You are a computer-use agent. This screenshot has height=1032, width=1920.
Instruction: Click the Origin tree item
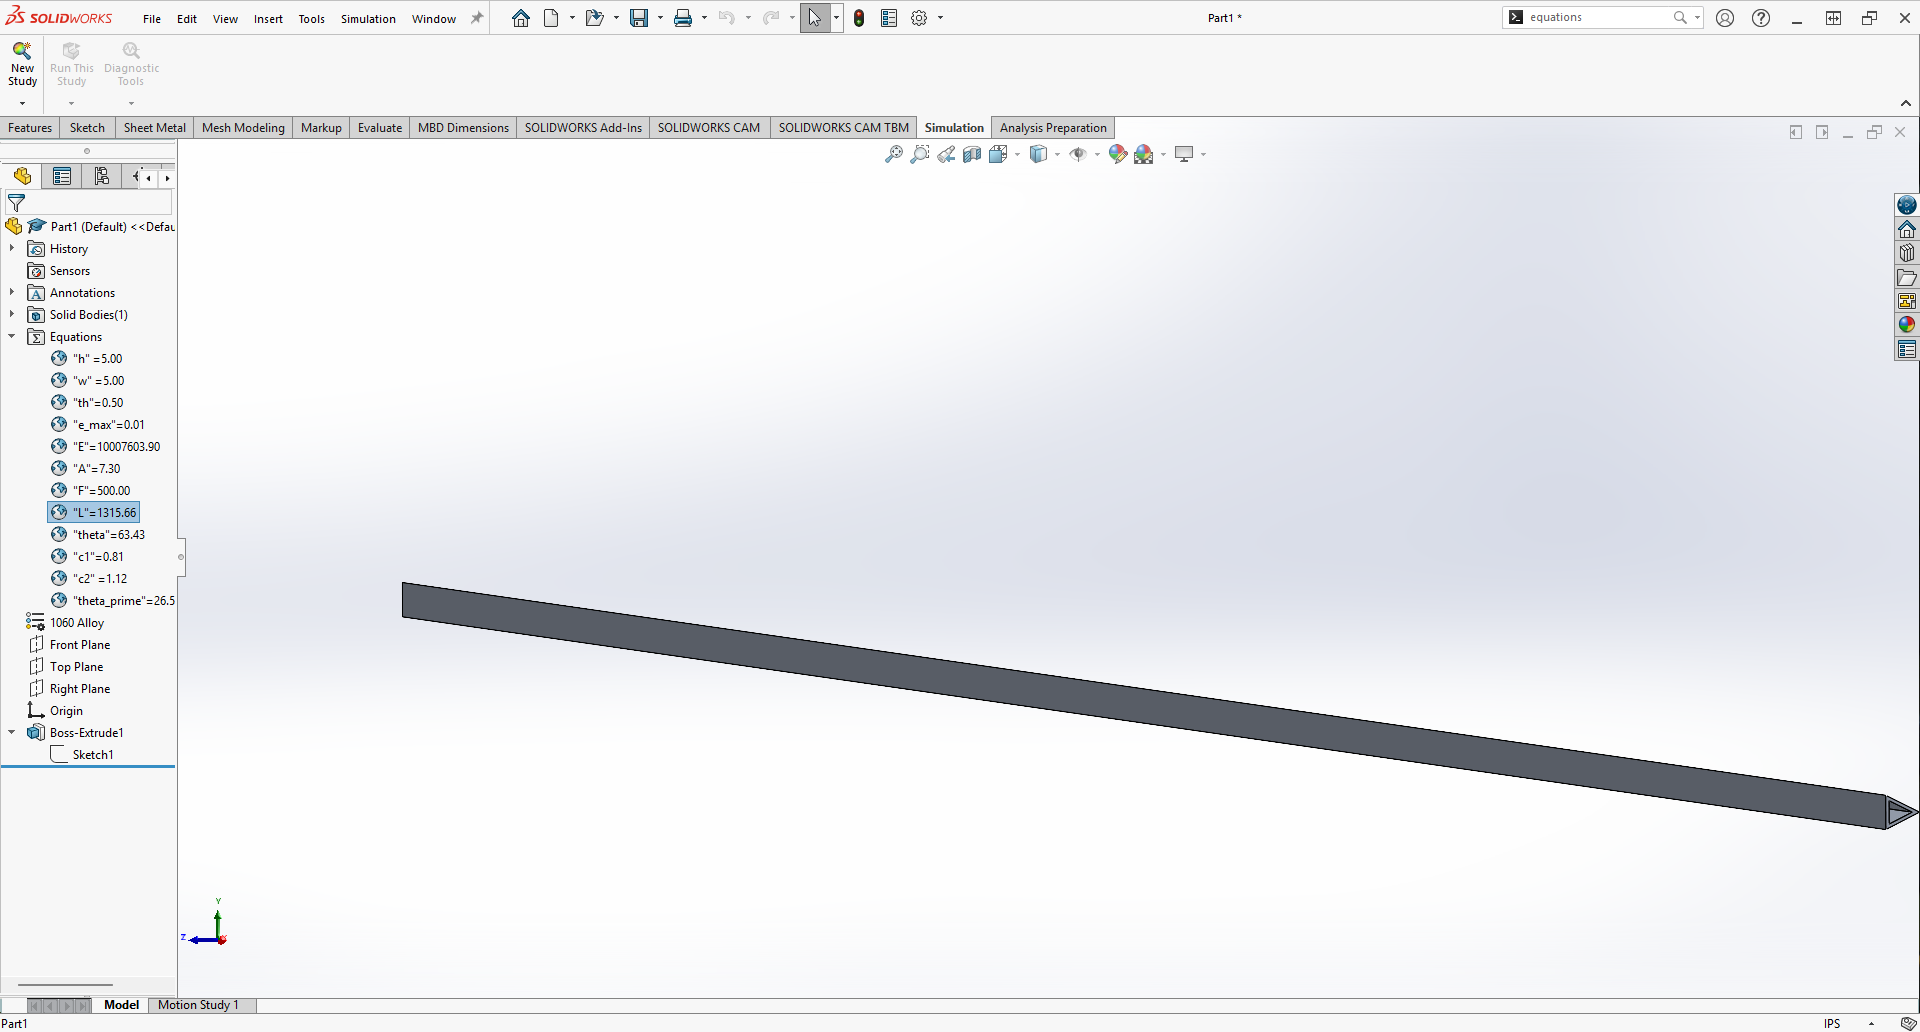coord(56,711)
